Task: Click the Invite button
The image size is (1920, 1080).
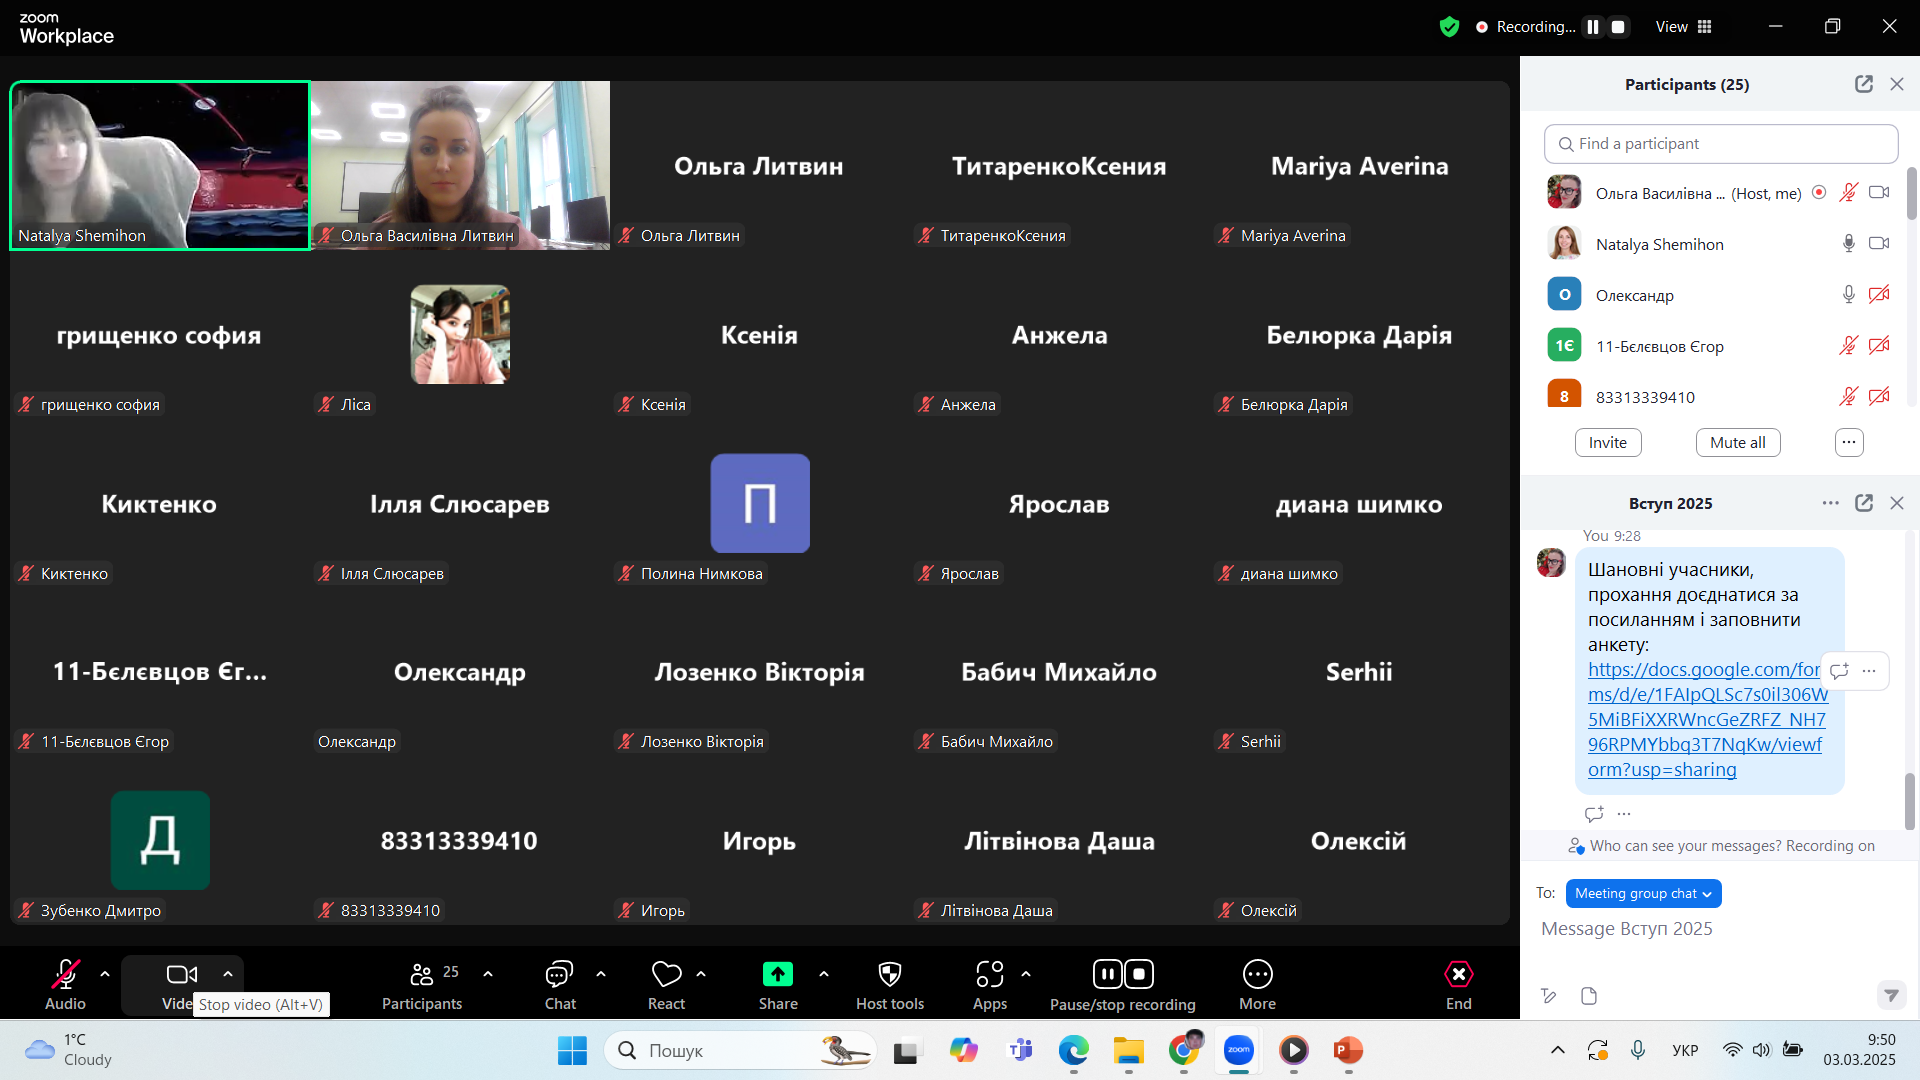Action: [1608, 442]
